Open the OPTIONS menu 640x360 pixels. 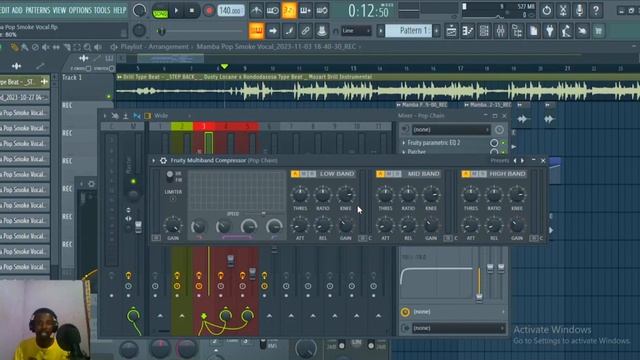pyautogui.click(x=80, y=10)
